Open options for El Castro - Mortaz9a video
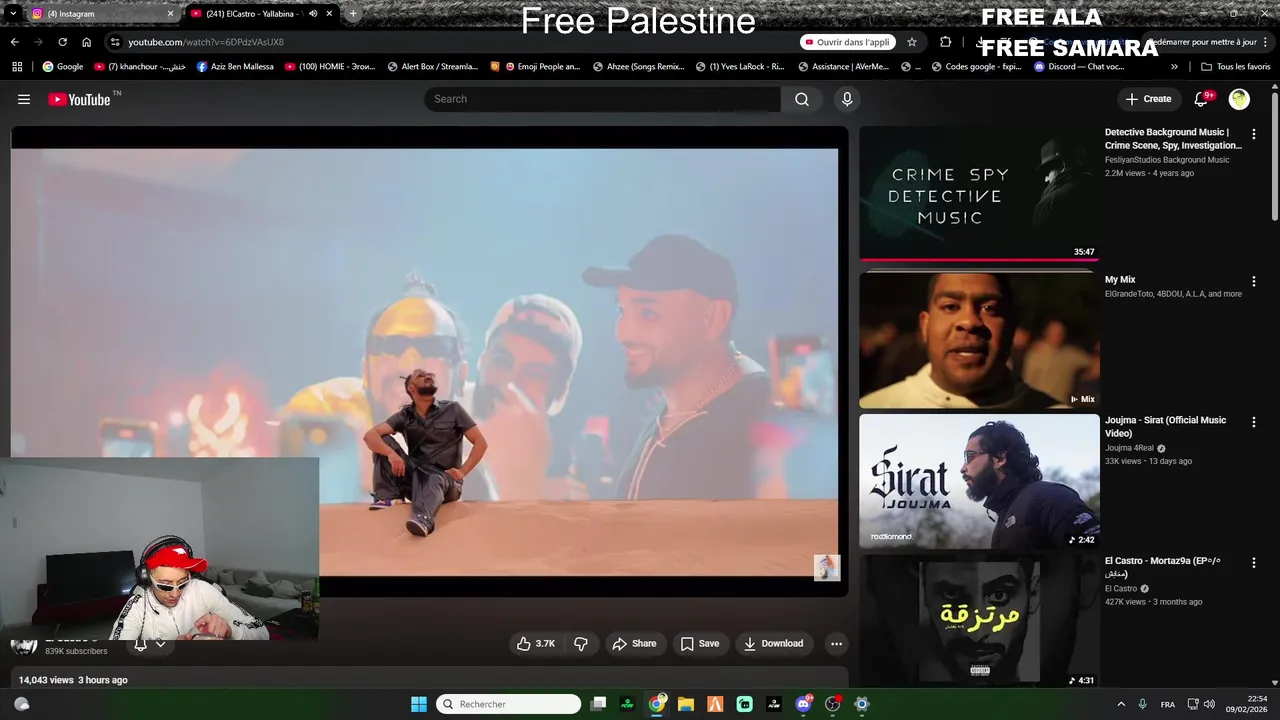The image size is (1280, 720). coord(1253,563)
